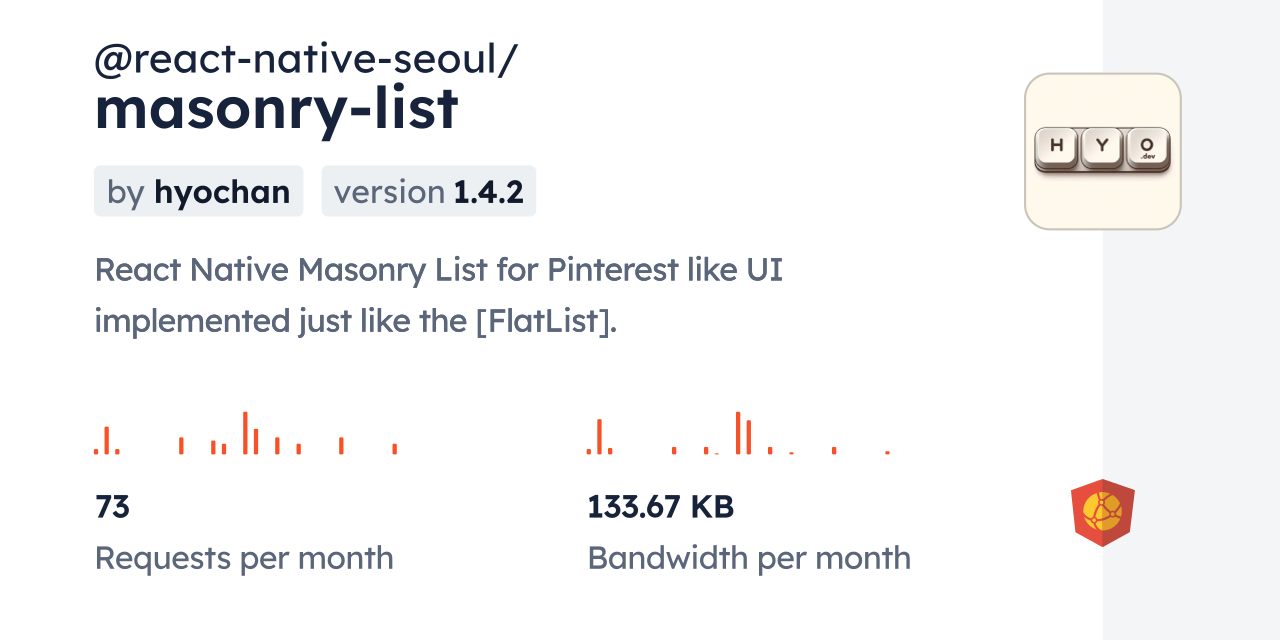The width and height of the screenshot is (1280, 640).
Task: Click the HYO.dev package logo thumbnail
Action: [x=1102, y=151]
